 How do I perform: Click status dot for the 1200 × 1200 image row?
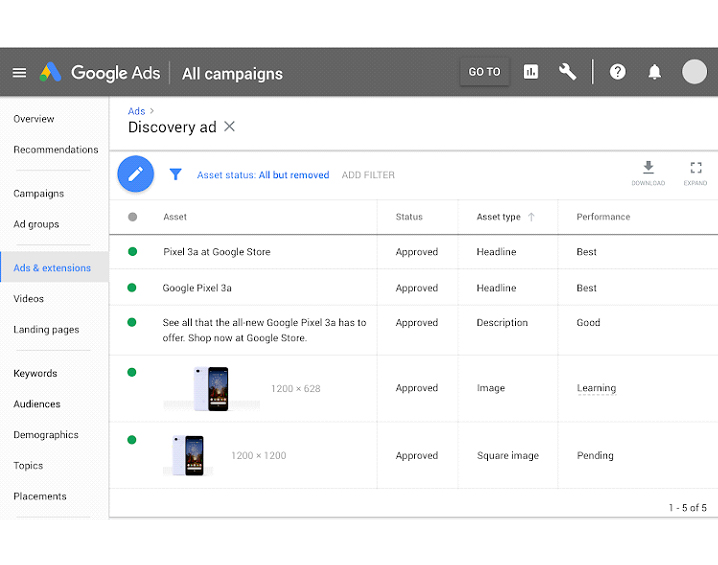coord(132,440)
